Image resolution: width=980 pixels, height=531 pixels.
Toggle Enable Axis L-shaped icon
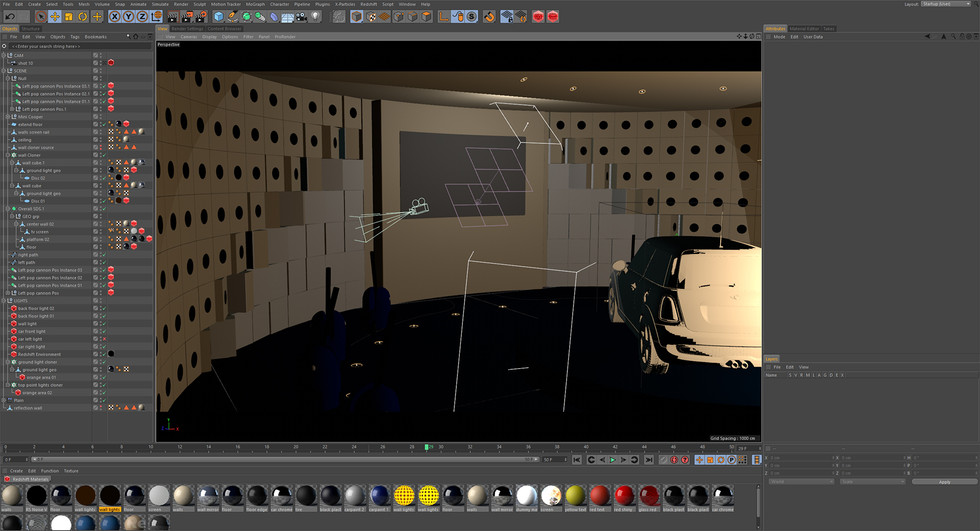[x=444, y=17]
